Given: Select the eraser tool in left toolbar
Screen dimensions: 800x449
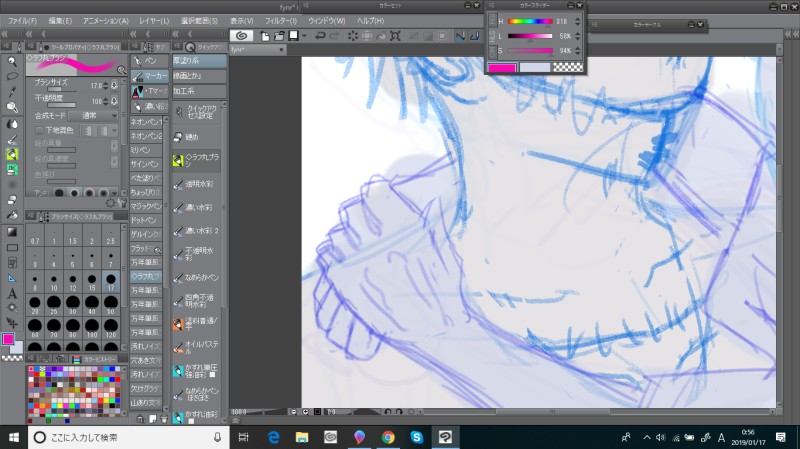Looking at the screenshot, I should 12,200.
